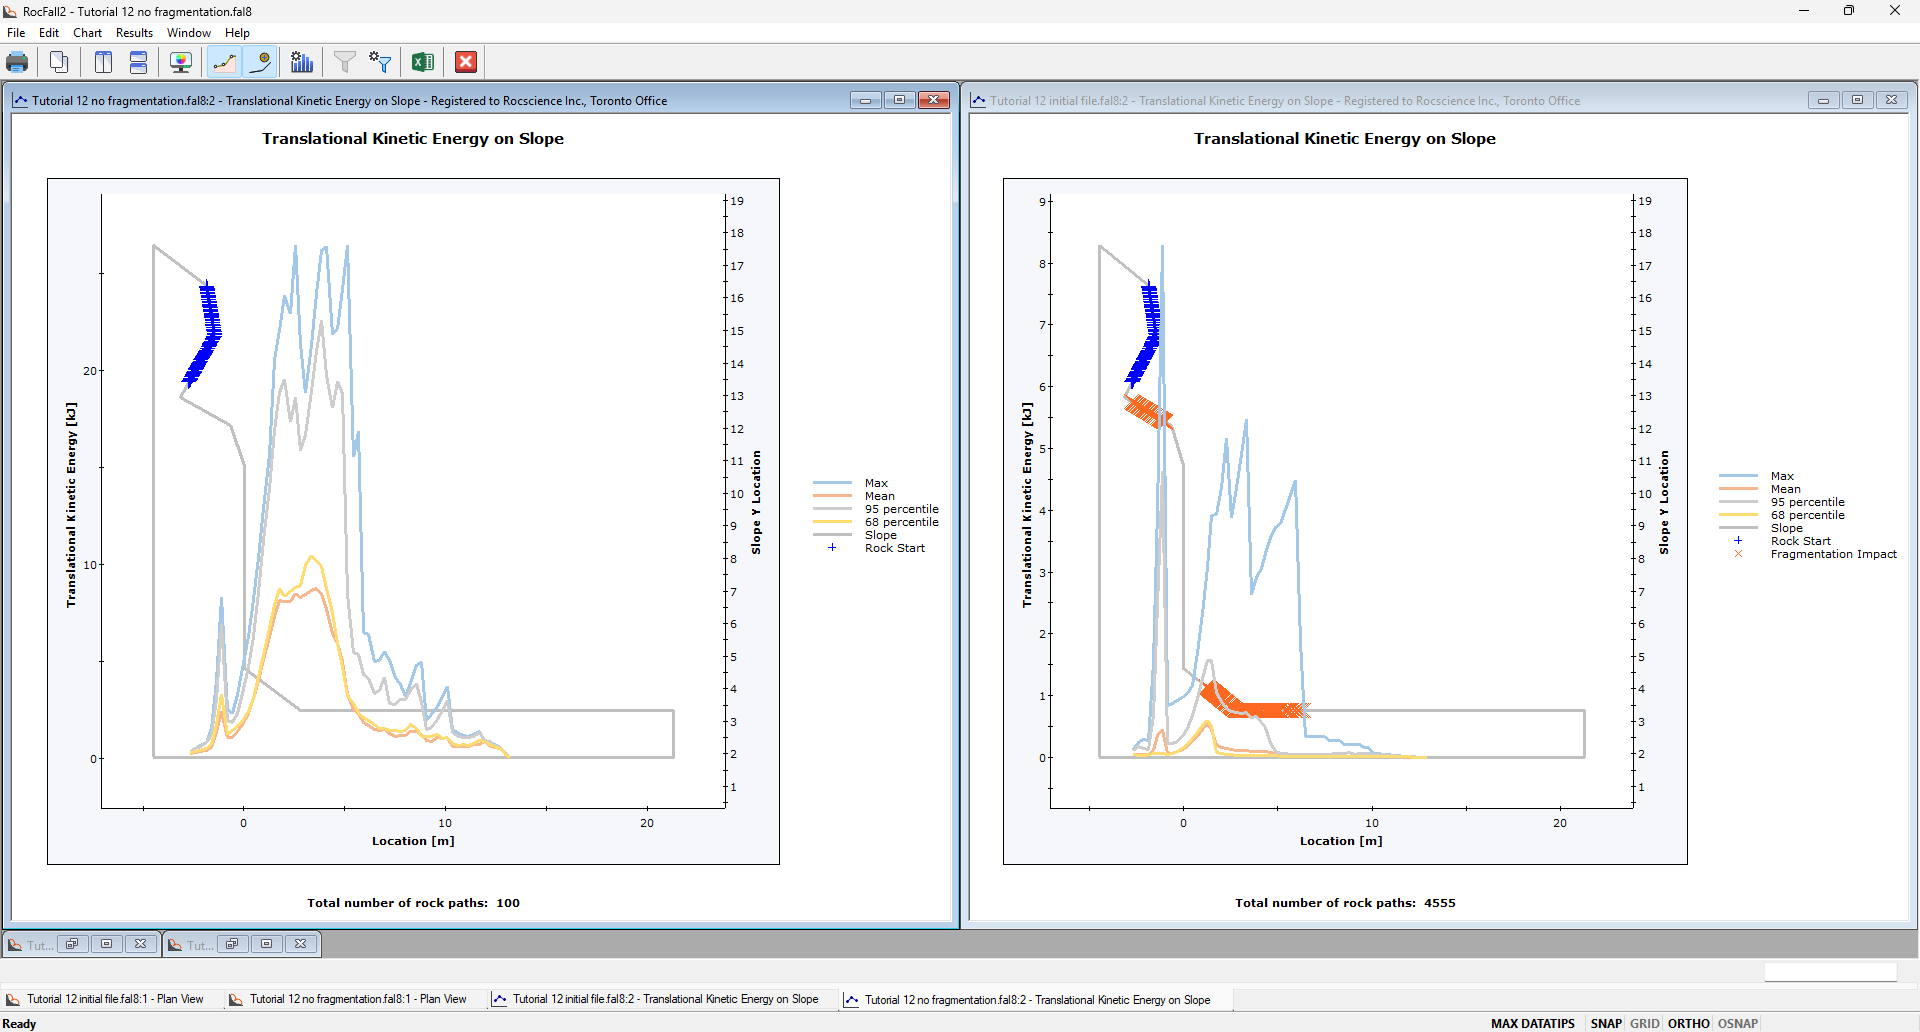Open display options monitor icon
1920x1032 pixels.
181,62
